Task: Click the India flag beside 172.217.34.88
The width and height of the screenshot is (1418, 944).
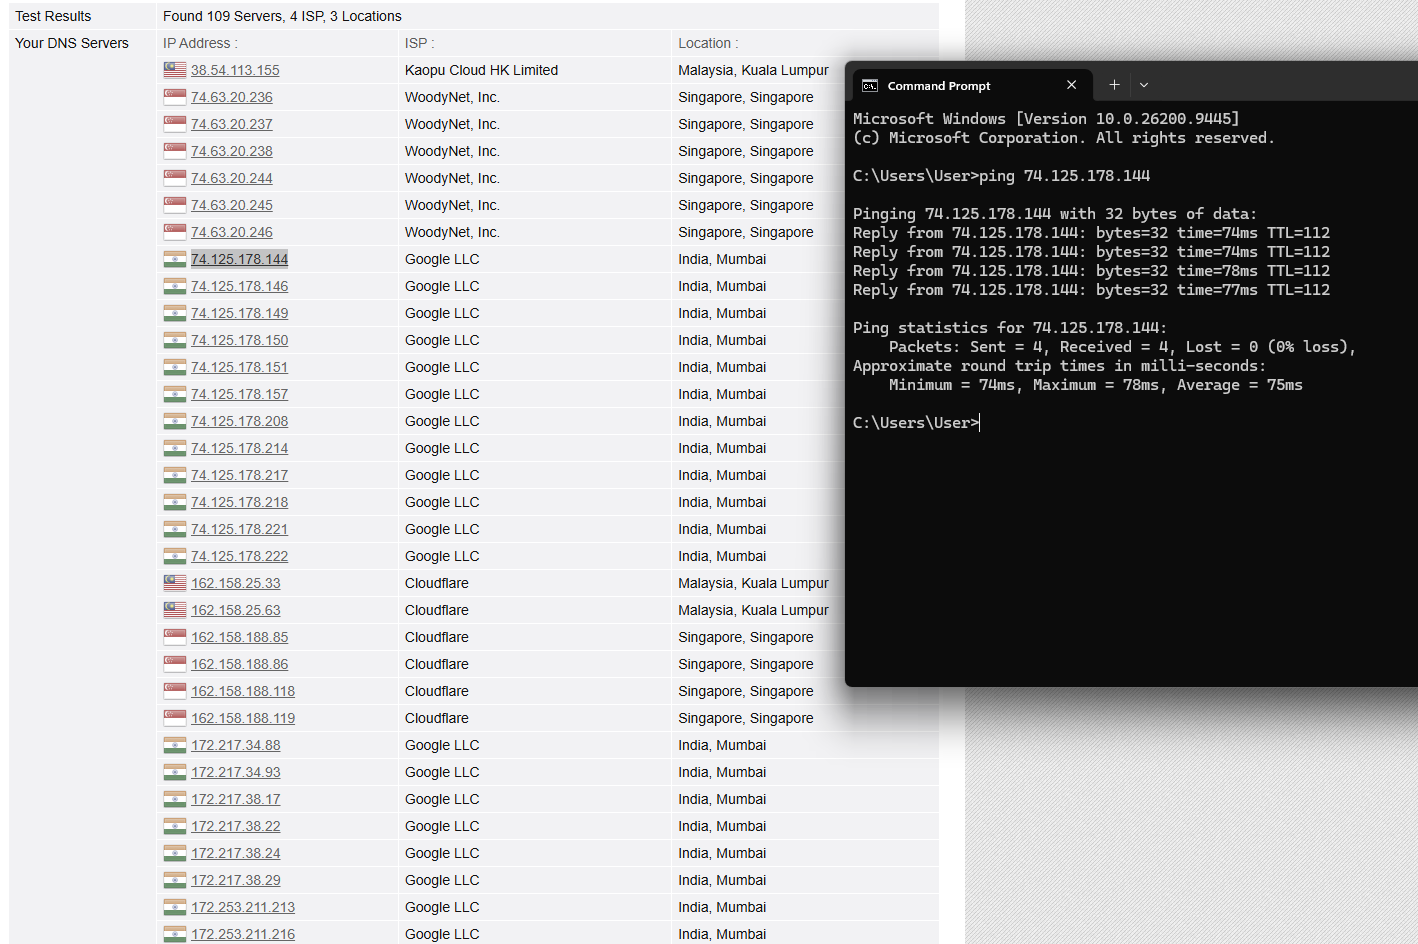Action: [175, 745]
